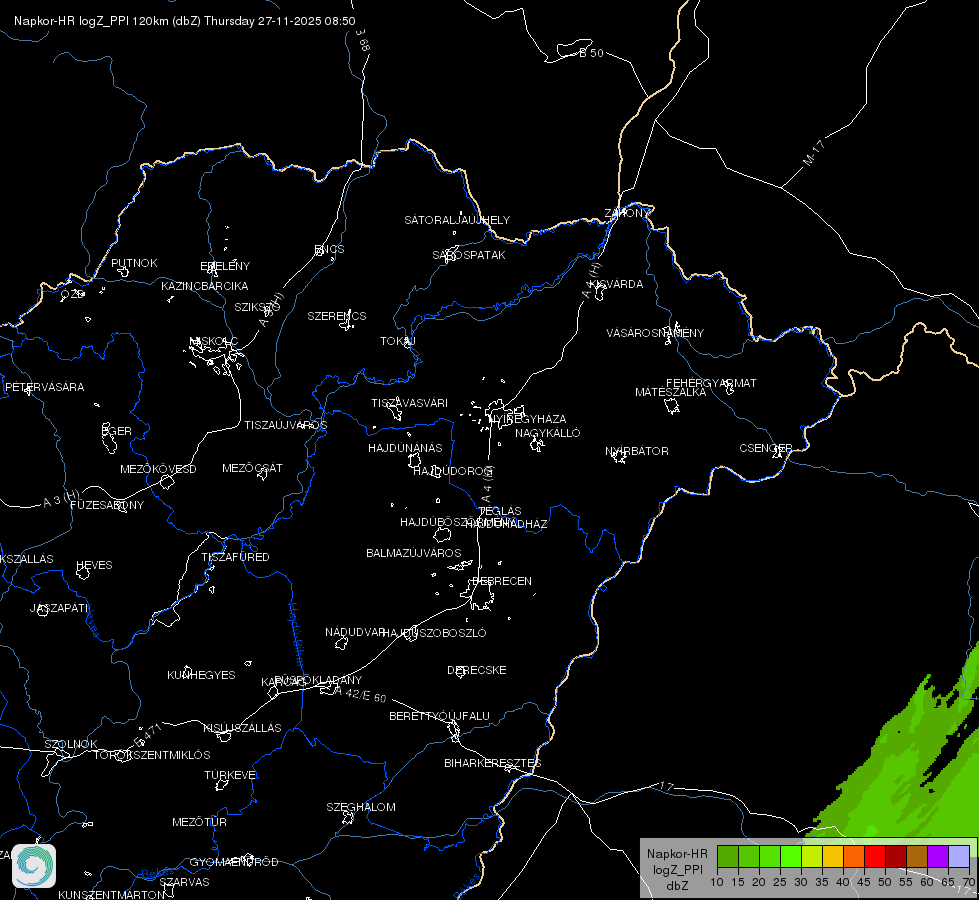Click the SZERENCS label

(337, 316)
